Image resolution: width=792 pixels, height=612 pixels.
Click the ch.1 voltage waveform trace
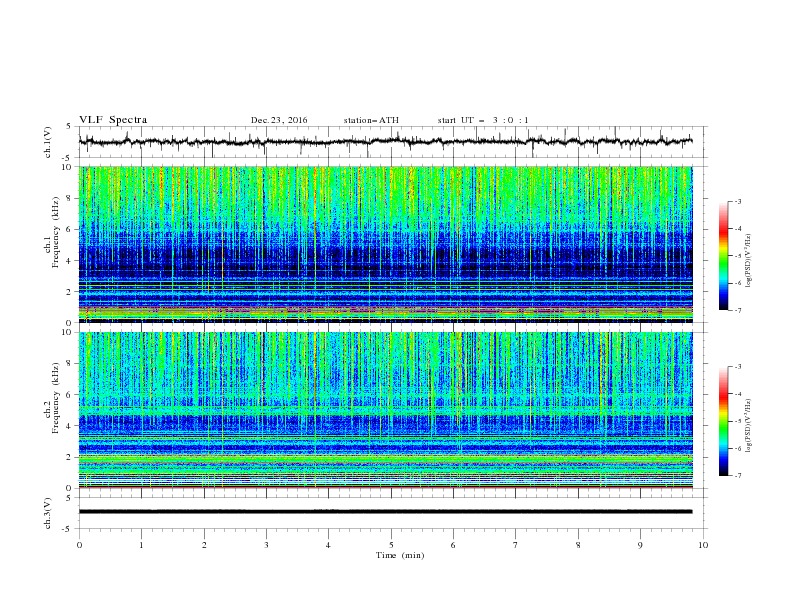tap(385, 141)
